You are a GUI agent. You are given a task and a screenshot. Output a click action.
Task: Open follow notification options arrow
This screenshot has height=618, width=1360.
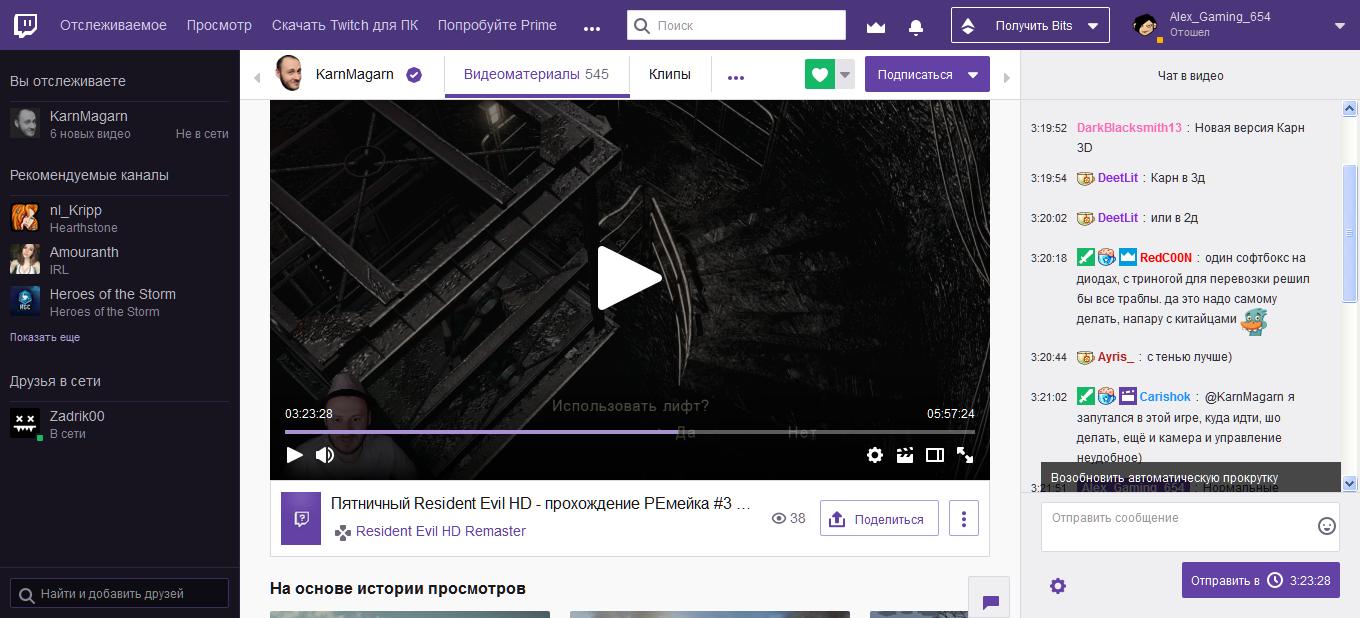click(x=846, y=74)
